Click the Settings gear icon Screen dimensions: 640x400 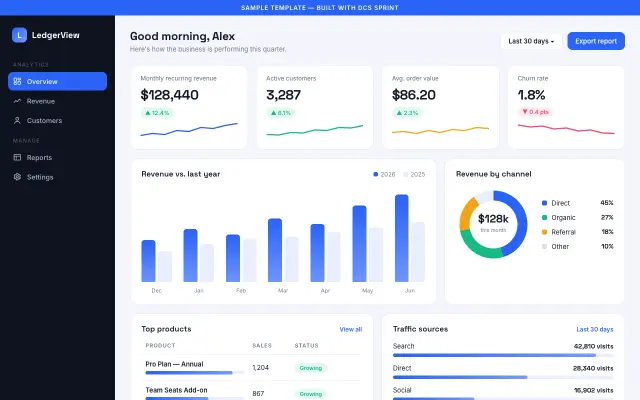coord(17,177)
